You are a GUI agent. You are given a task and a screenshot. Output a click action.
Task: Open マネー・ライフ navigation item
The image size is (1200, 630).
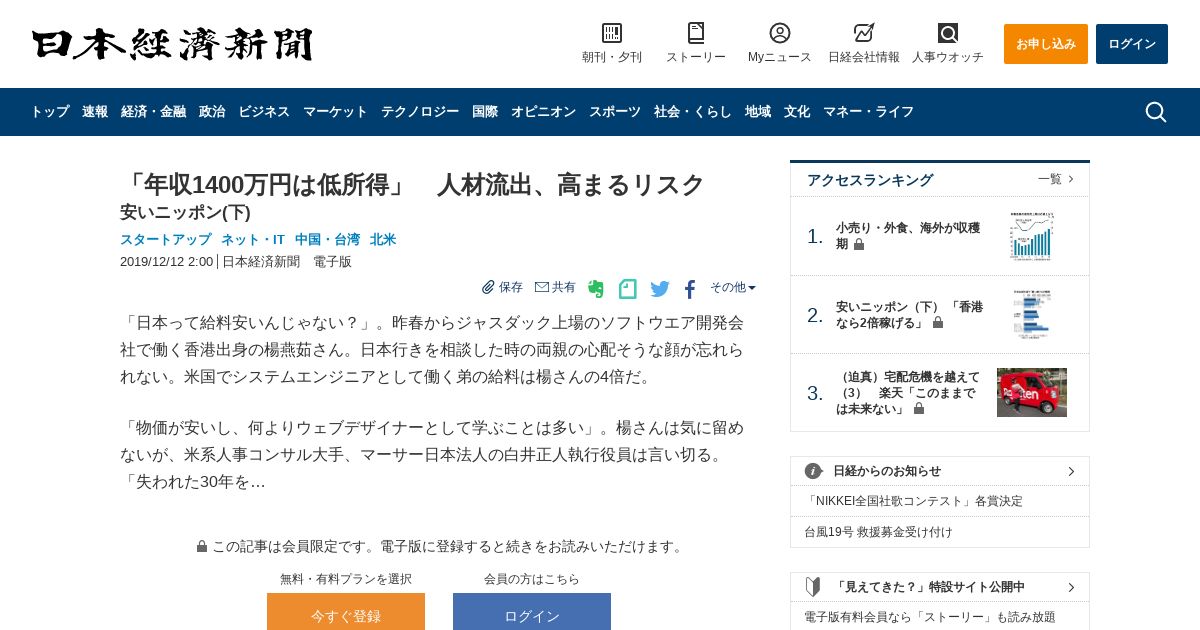click(868, 112)
